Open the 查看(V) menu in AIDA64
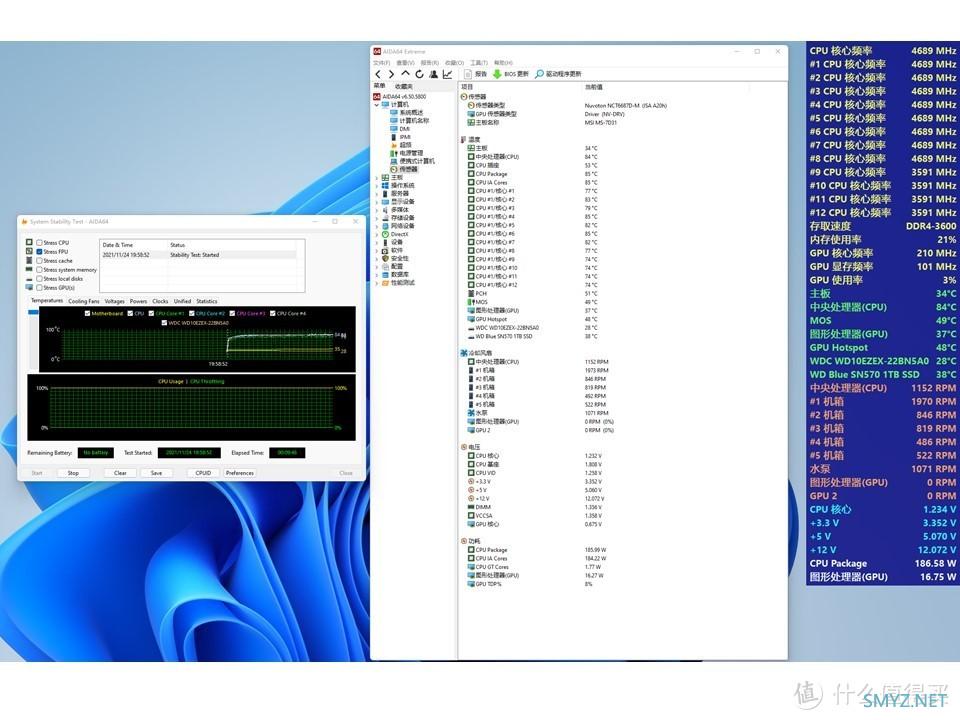This screenshot has height=720, width=960. [x=405, y=63]
